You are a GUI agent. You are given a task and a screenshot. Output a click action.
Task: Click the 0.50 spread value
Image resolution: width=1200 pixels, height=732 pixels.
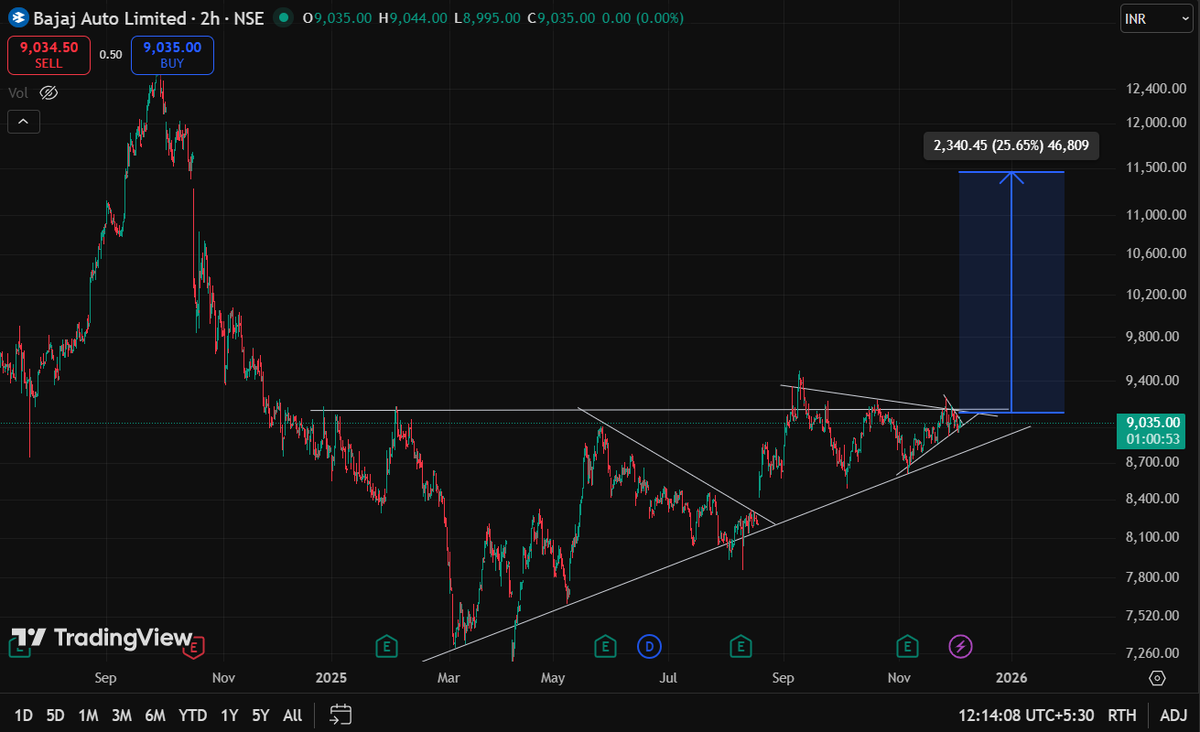point(110,55)
